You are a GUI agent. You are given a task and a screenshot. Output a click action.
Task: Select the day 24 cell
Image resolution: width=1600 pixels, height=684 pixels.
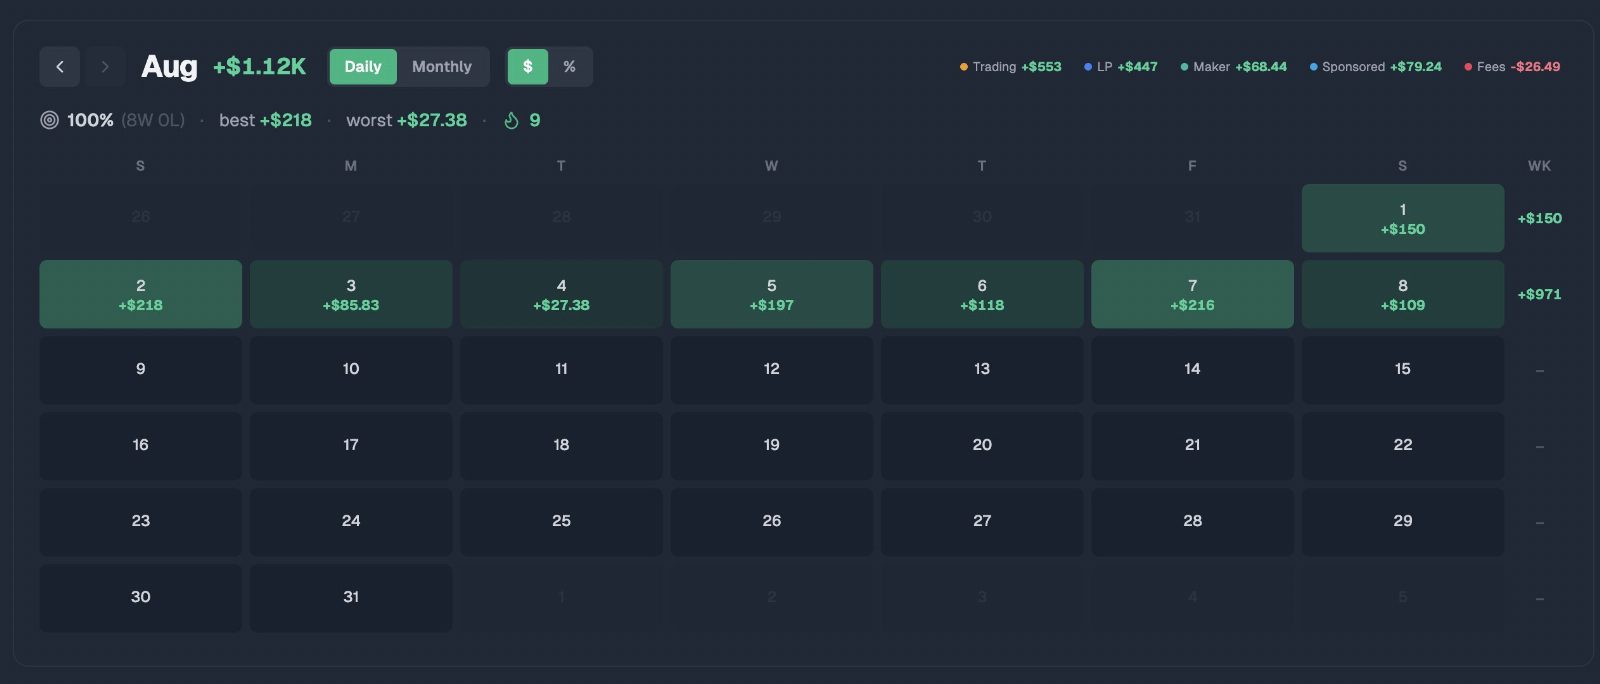[x=351, y=522]
